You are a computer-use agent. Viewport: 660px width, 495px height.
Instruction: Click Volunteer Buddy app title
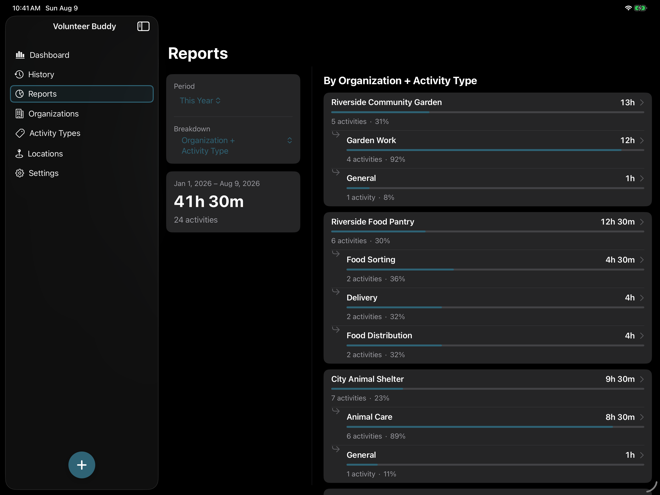pos(84,26)
